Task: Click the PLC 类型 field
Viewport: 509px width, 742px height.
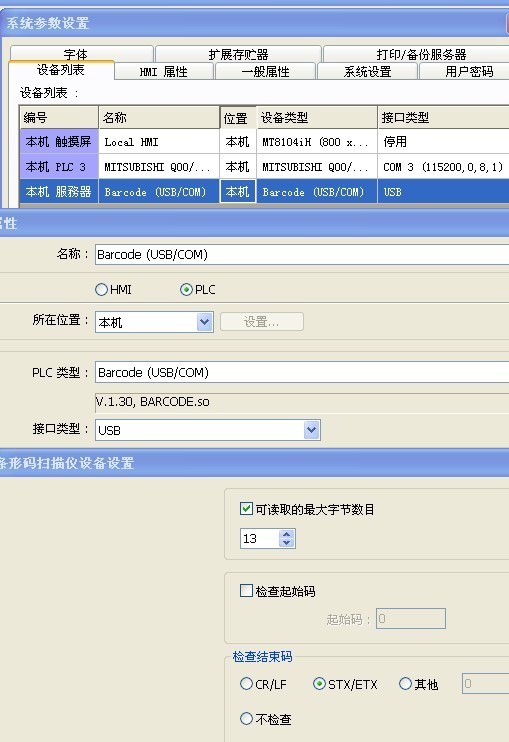Action: click(x=302, y=372)
